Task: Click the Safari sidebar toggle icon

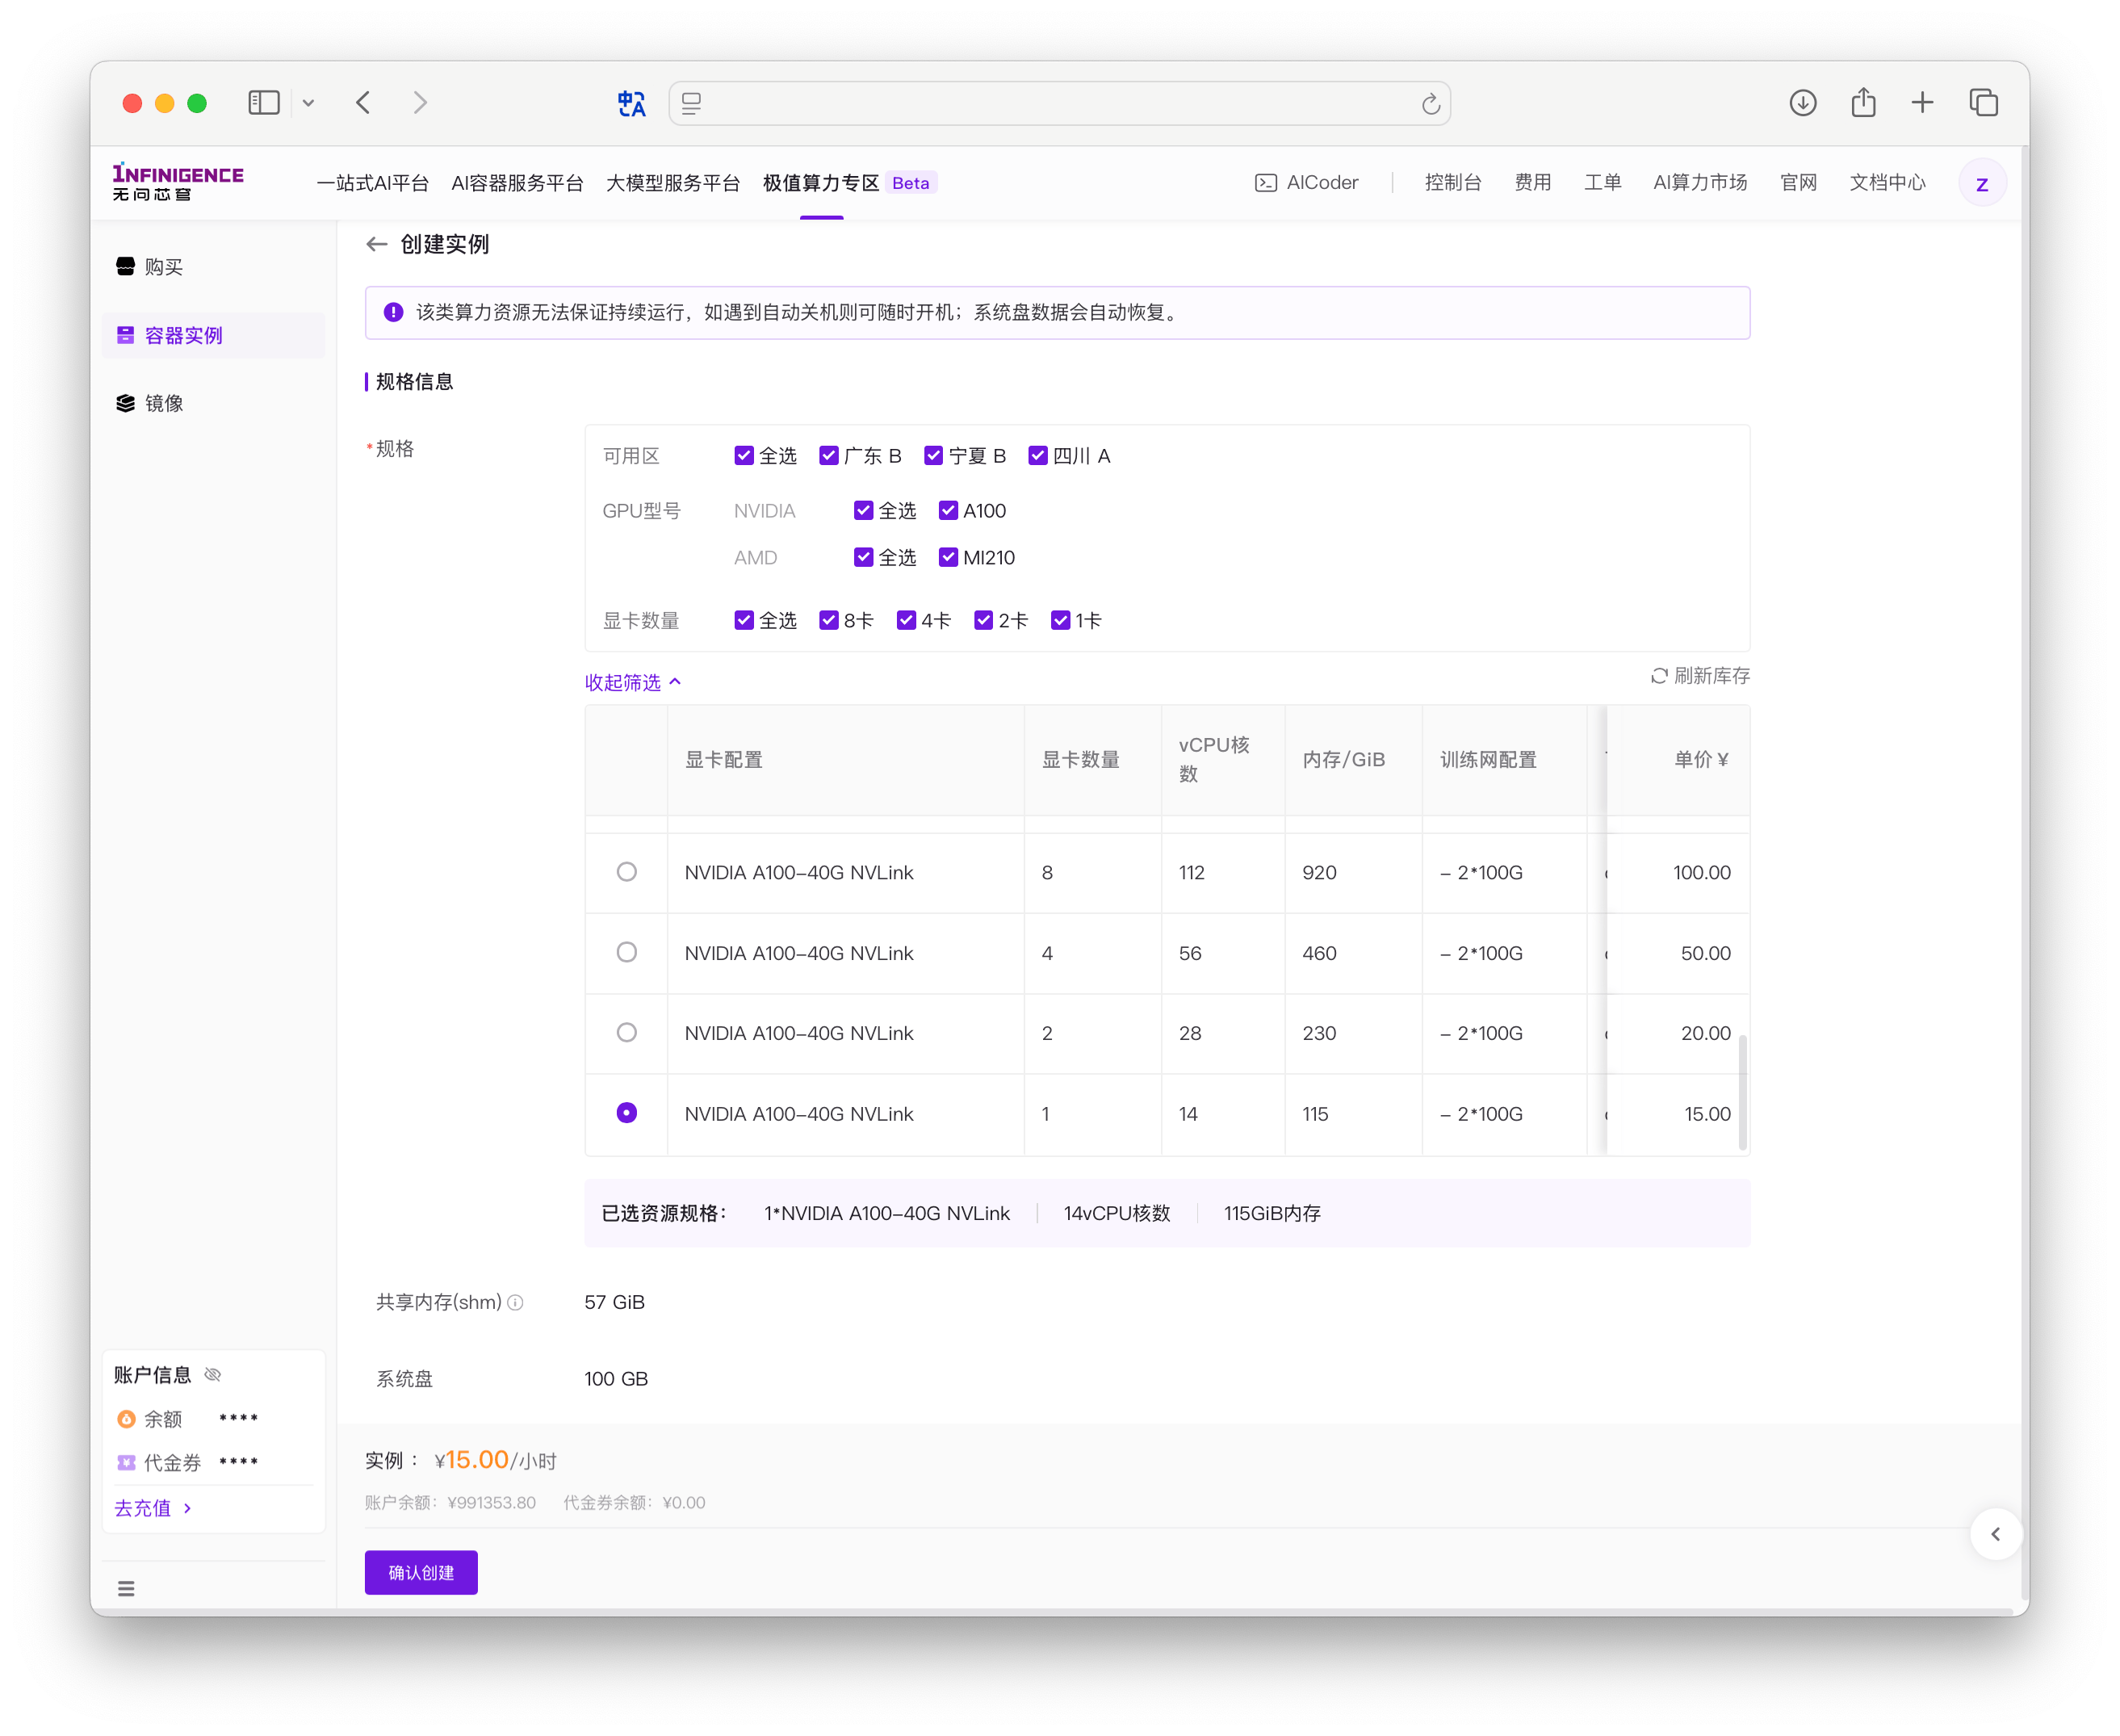Action: tap(264, 103)
